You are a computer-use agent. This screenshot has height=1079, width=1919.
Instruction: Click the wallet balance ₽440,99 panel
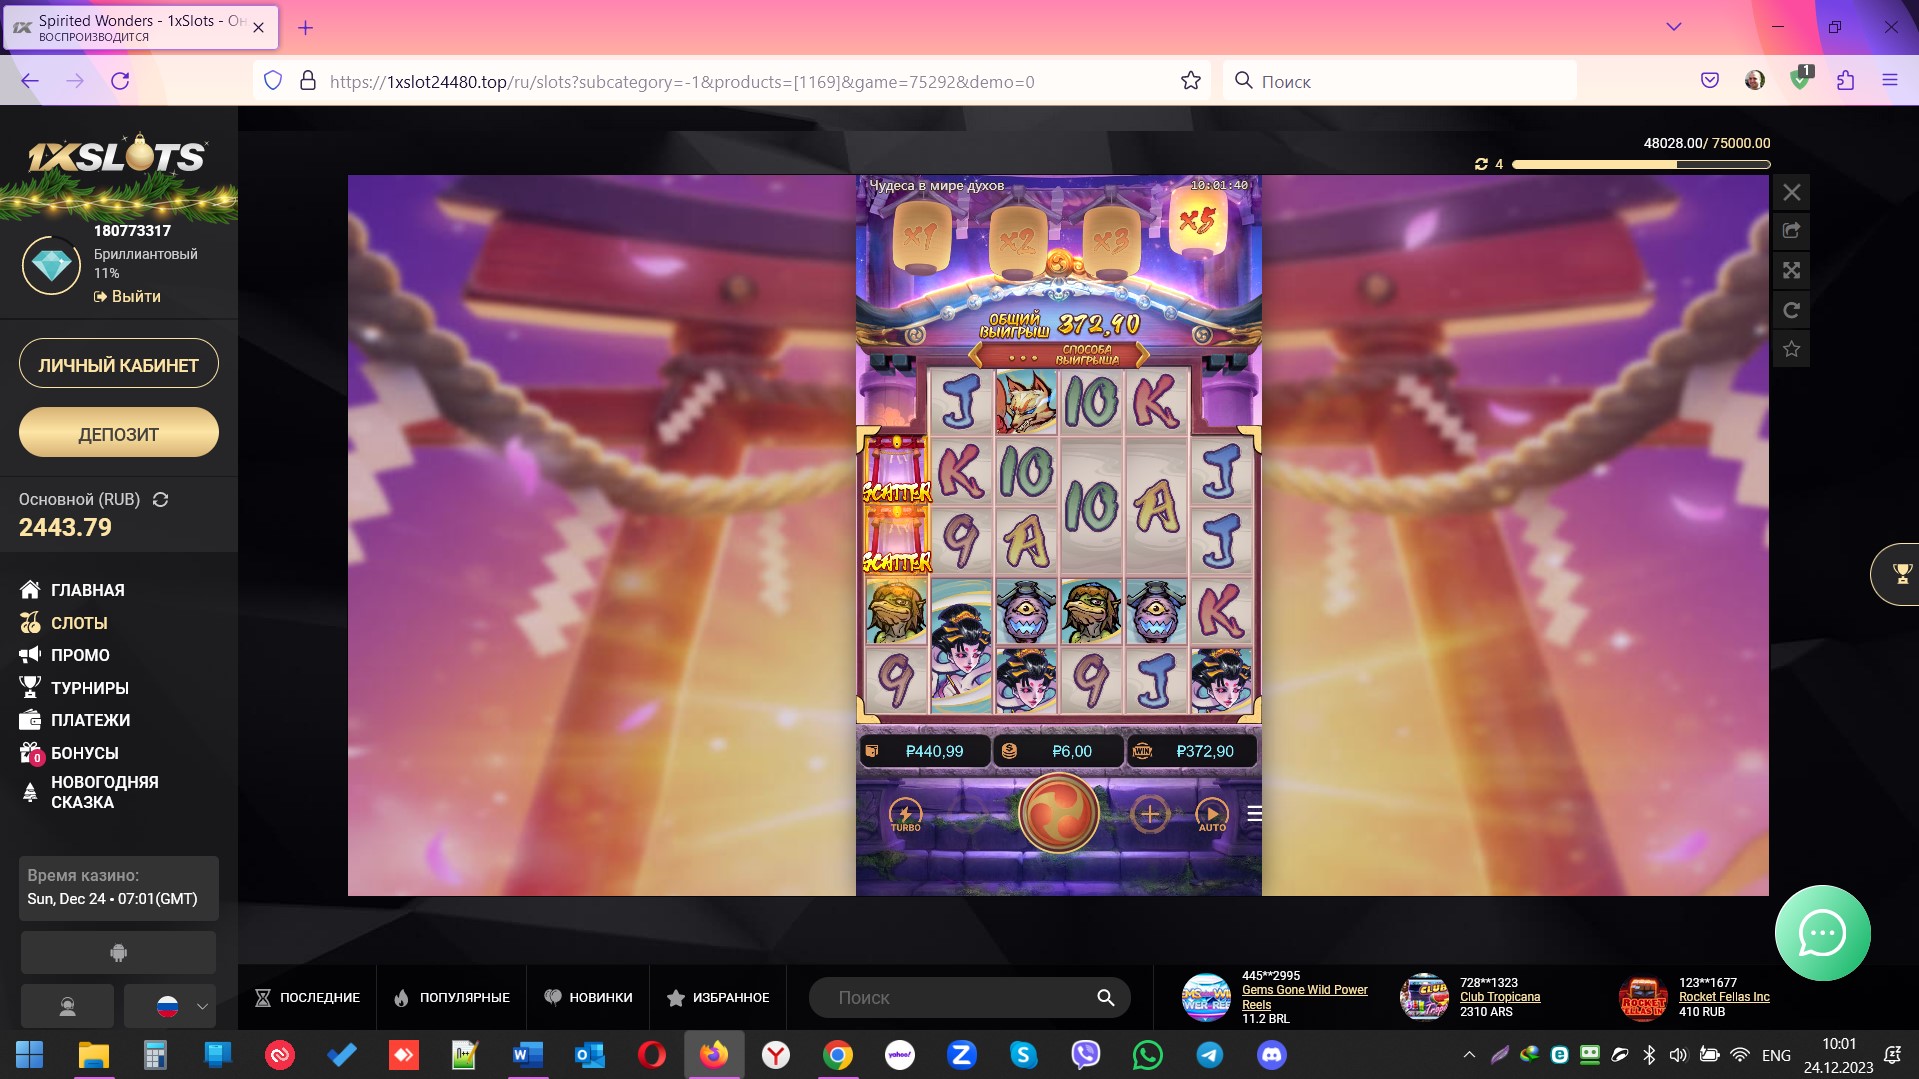pos(924,751)
